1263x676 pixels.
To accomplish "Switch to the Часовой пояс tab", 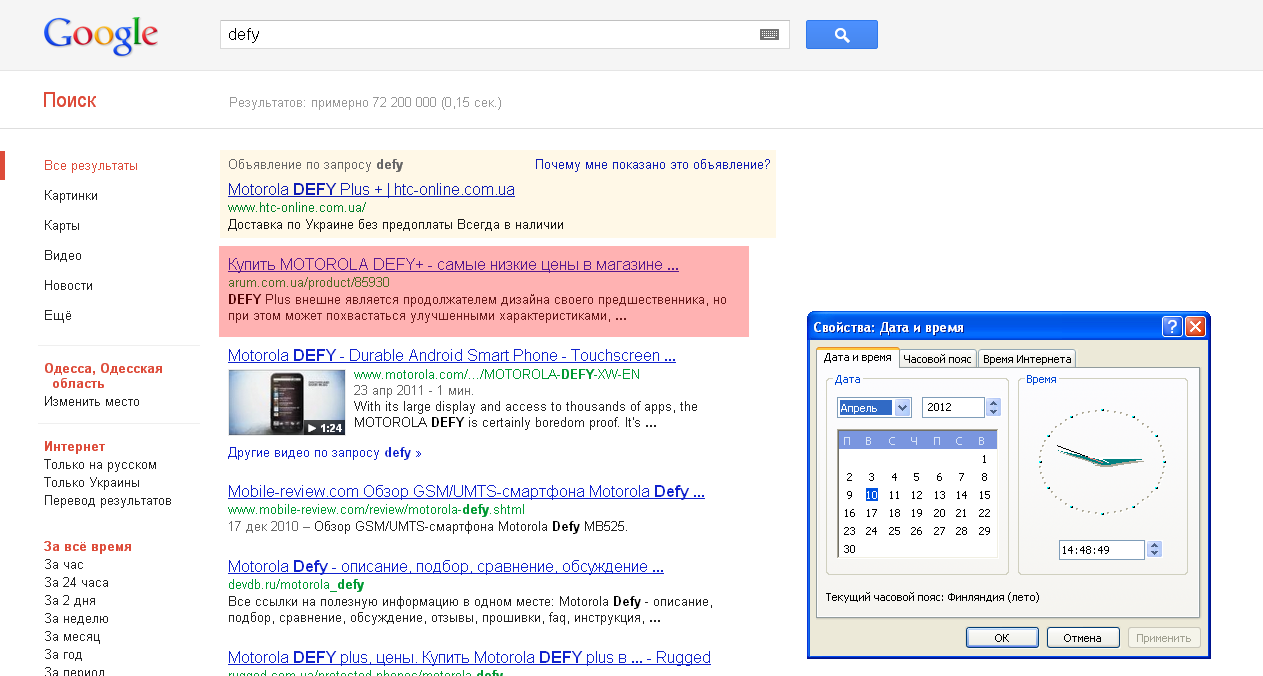I will [x=937, y=358].
